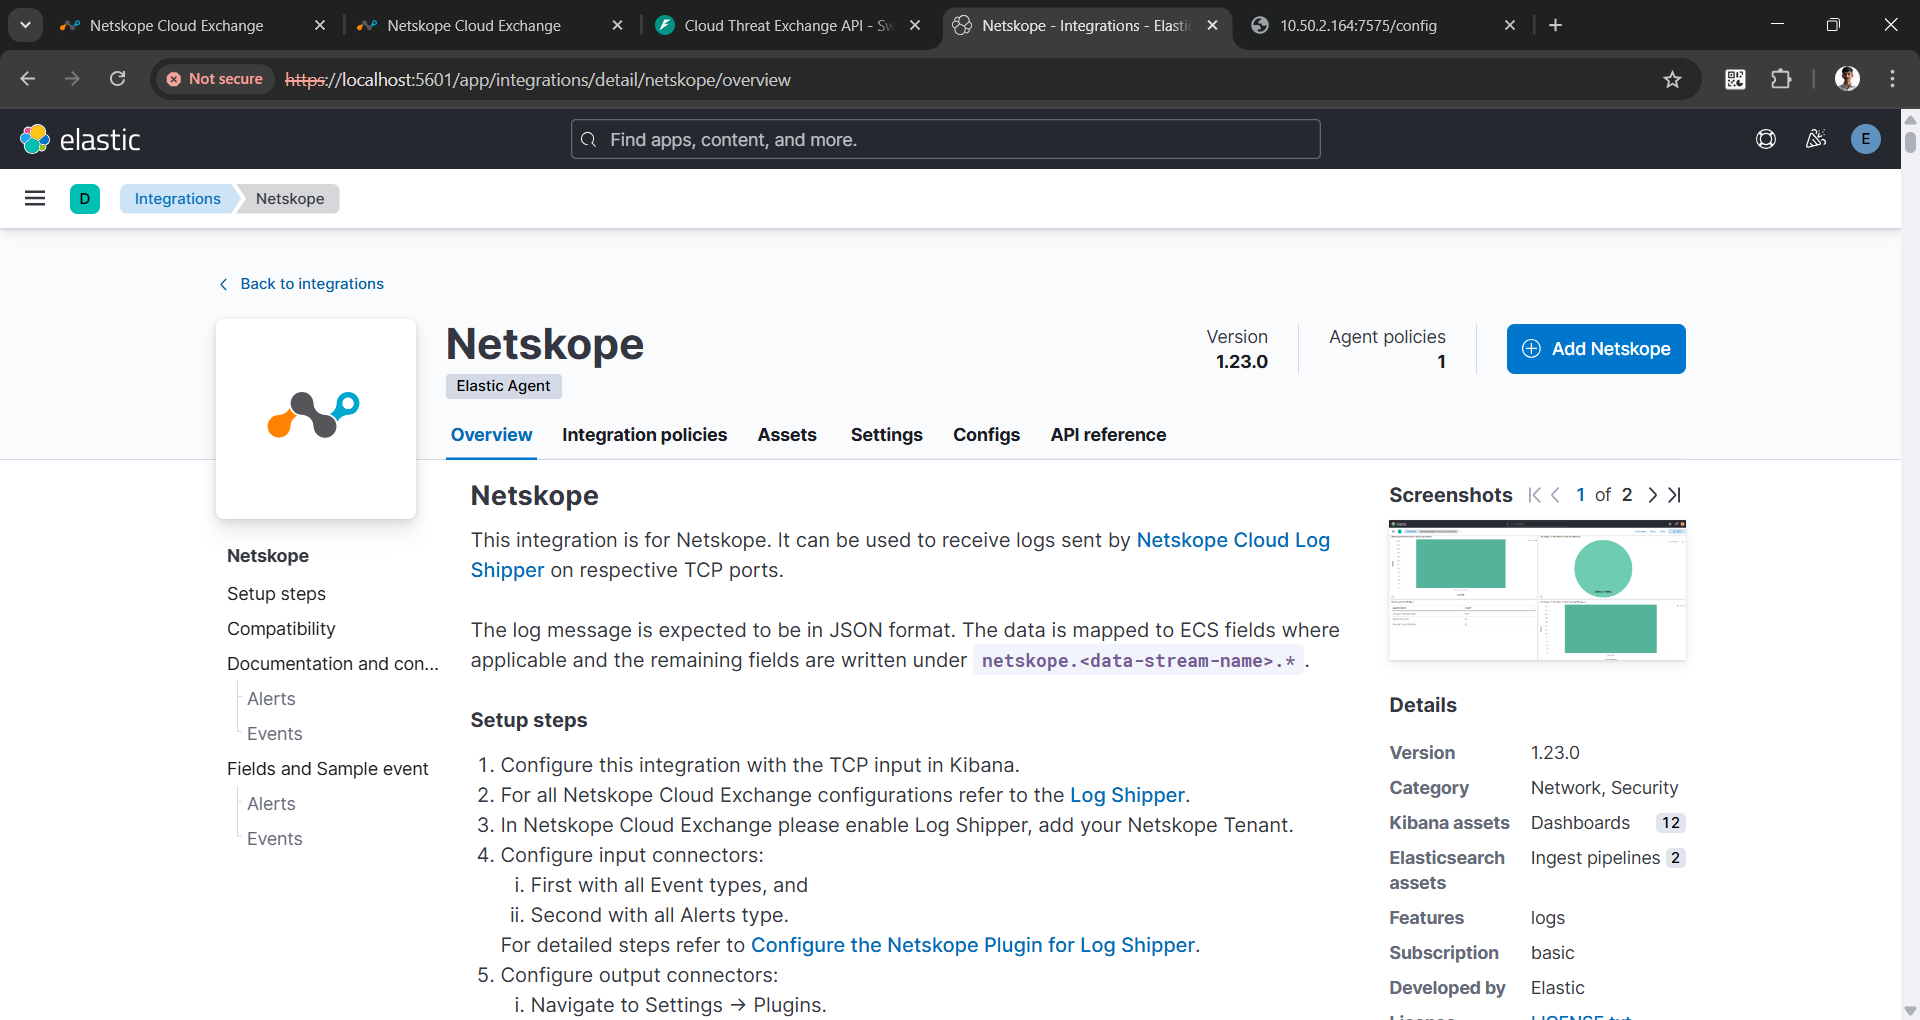Go to next screenshot page
The width and height of the screenshot is (1920, 1020).
click(x=1652, y=495)
